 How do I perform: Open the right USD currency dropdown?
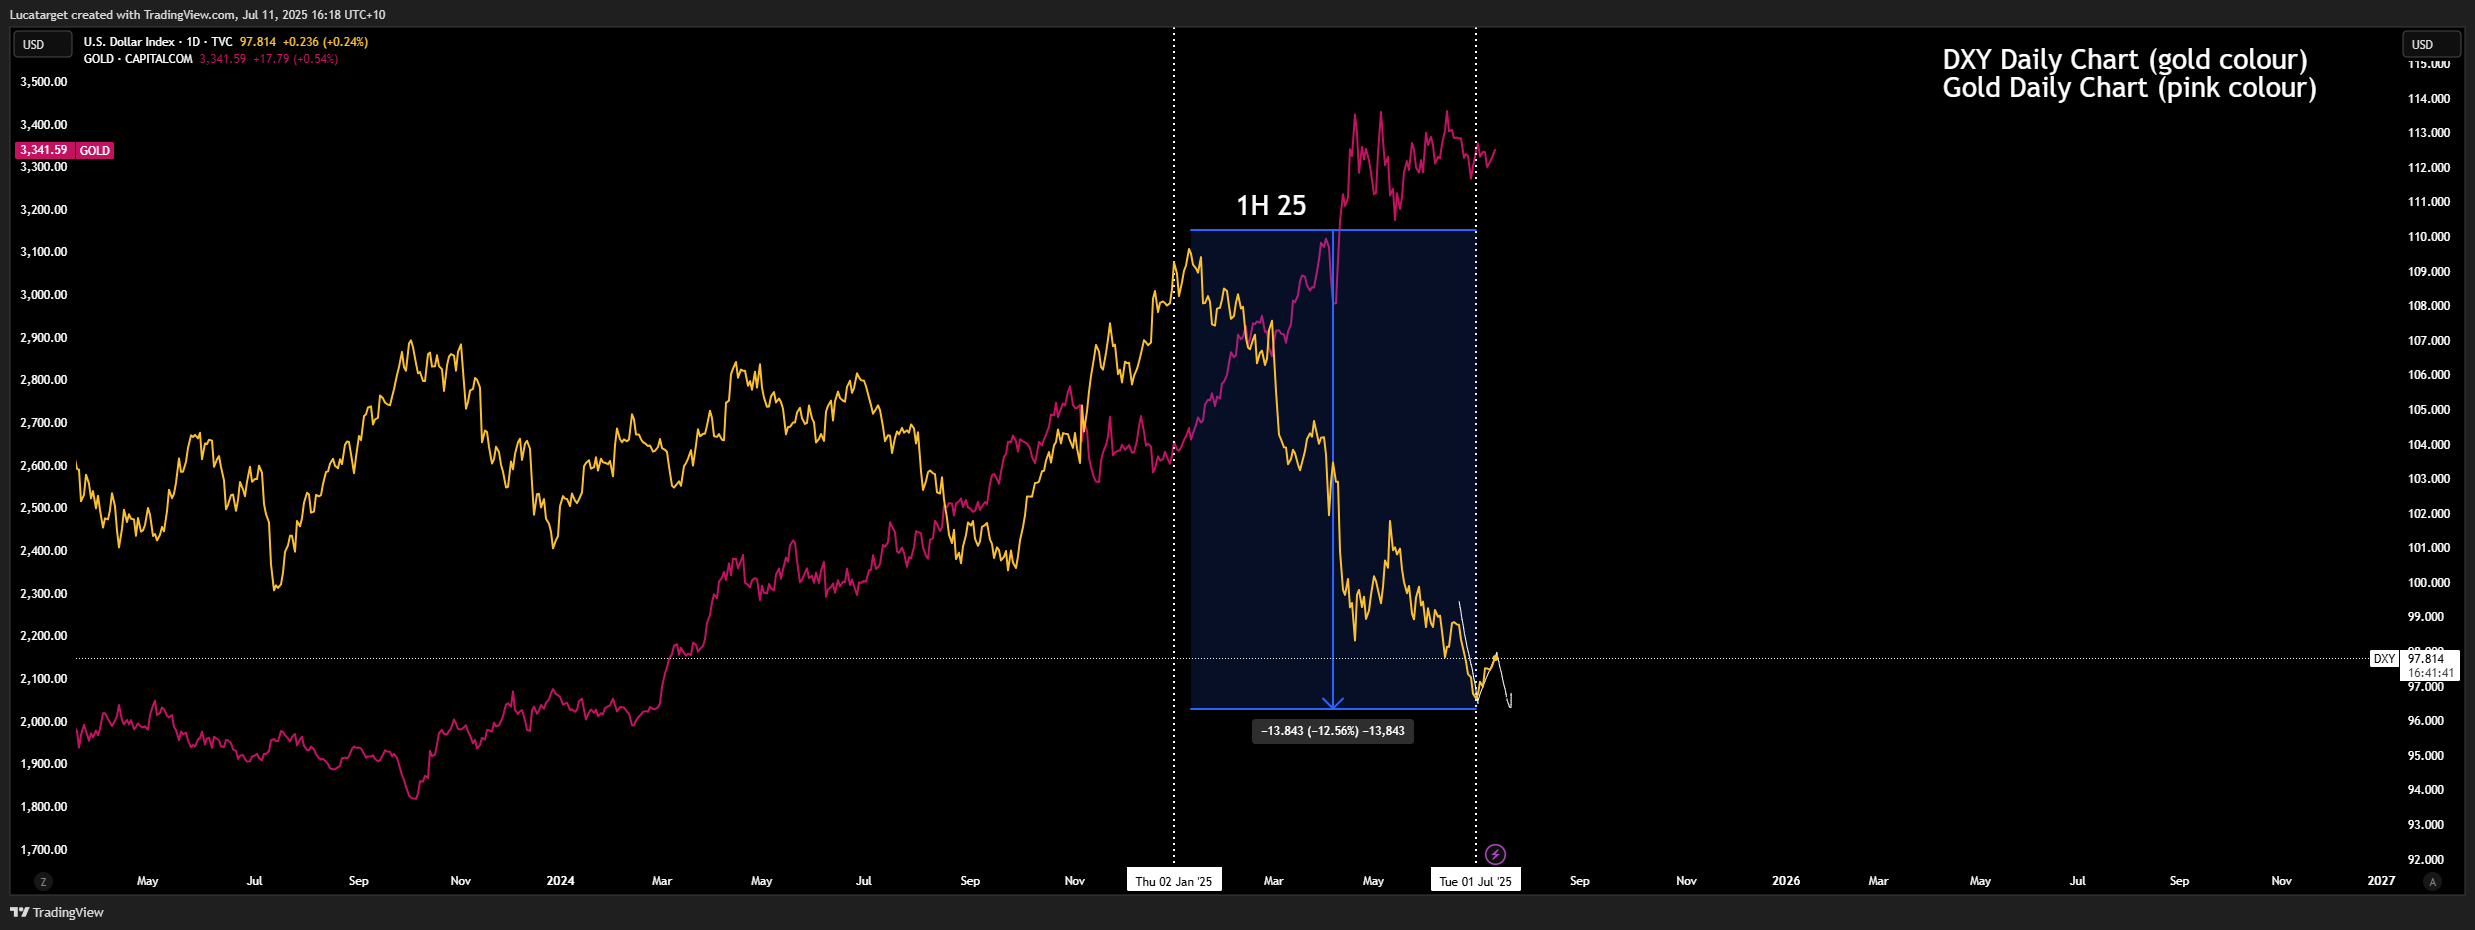[2430, 44]
